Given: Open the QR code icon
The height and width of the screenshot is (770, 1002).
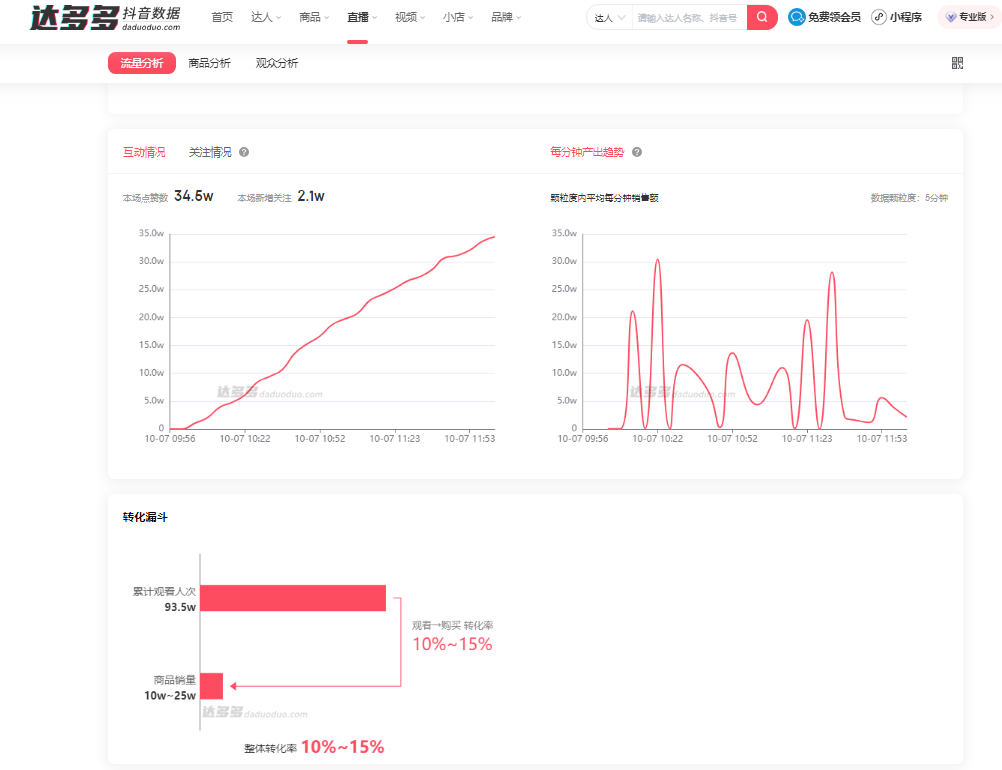Looking at the screenshot, I should point(957,63).
